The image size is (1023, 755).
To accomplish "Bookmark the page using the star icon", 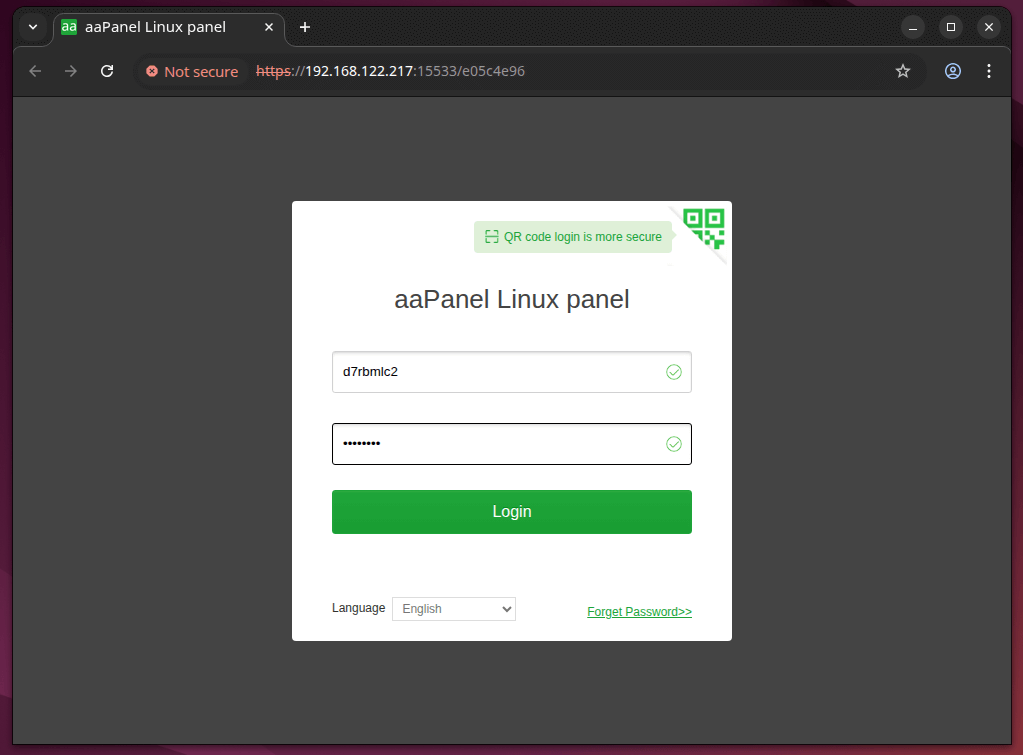I will (903, 71).
